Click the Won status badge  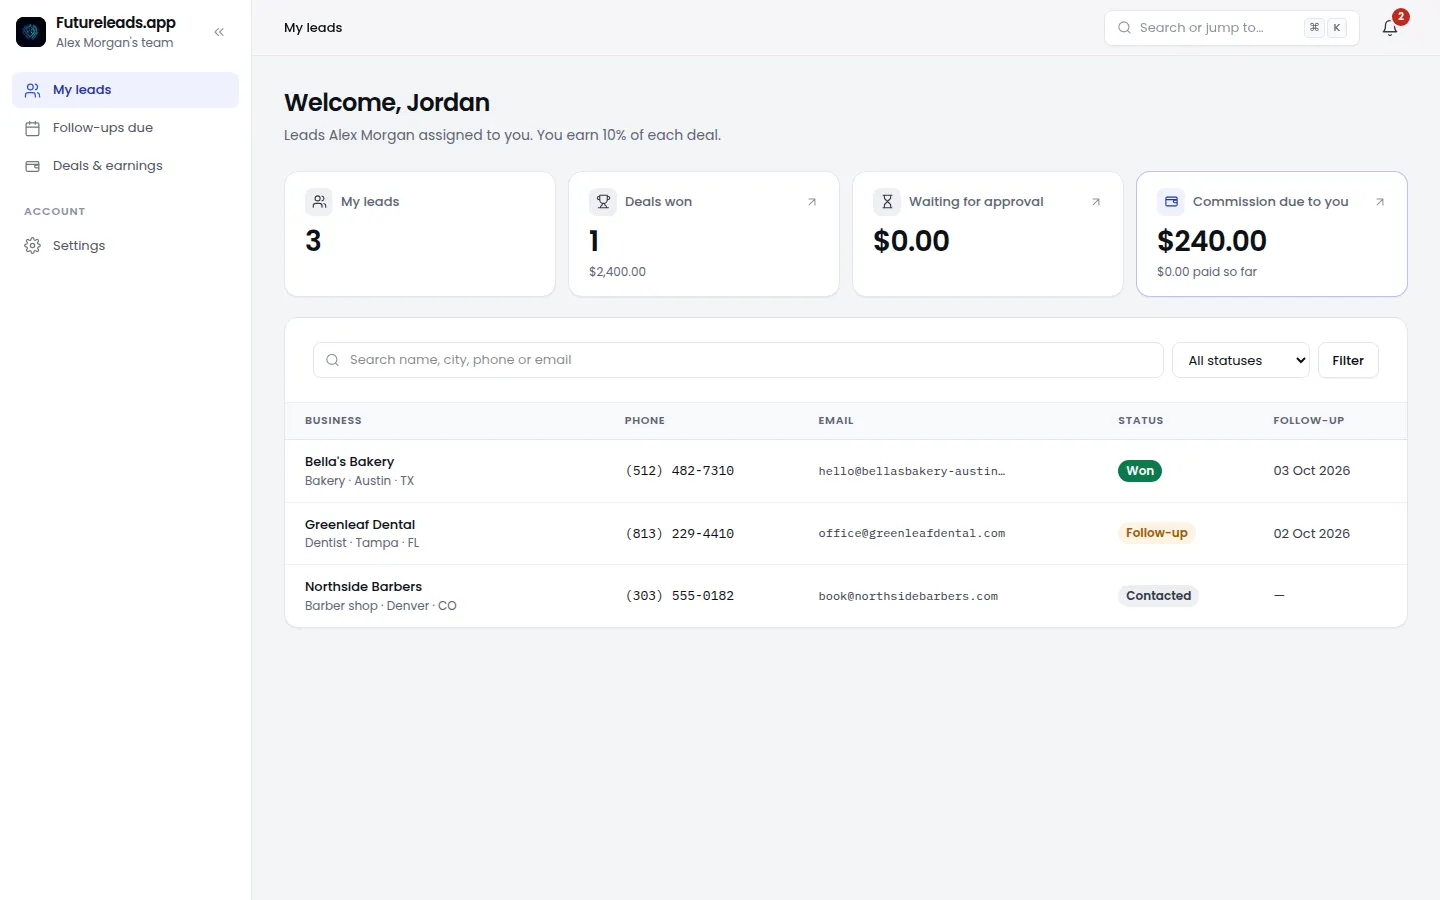click(x=1140, y=471)
